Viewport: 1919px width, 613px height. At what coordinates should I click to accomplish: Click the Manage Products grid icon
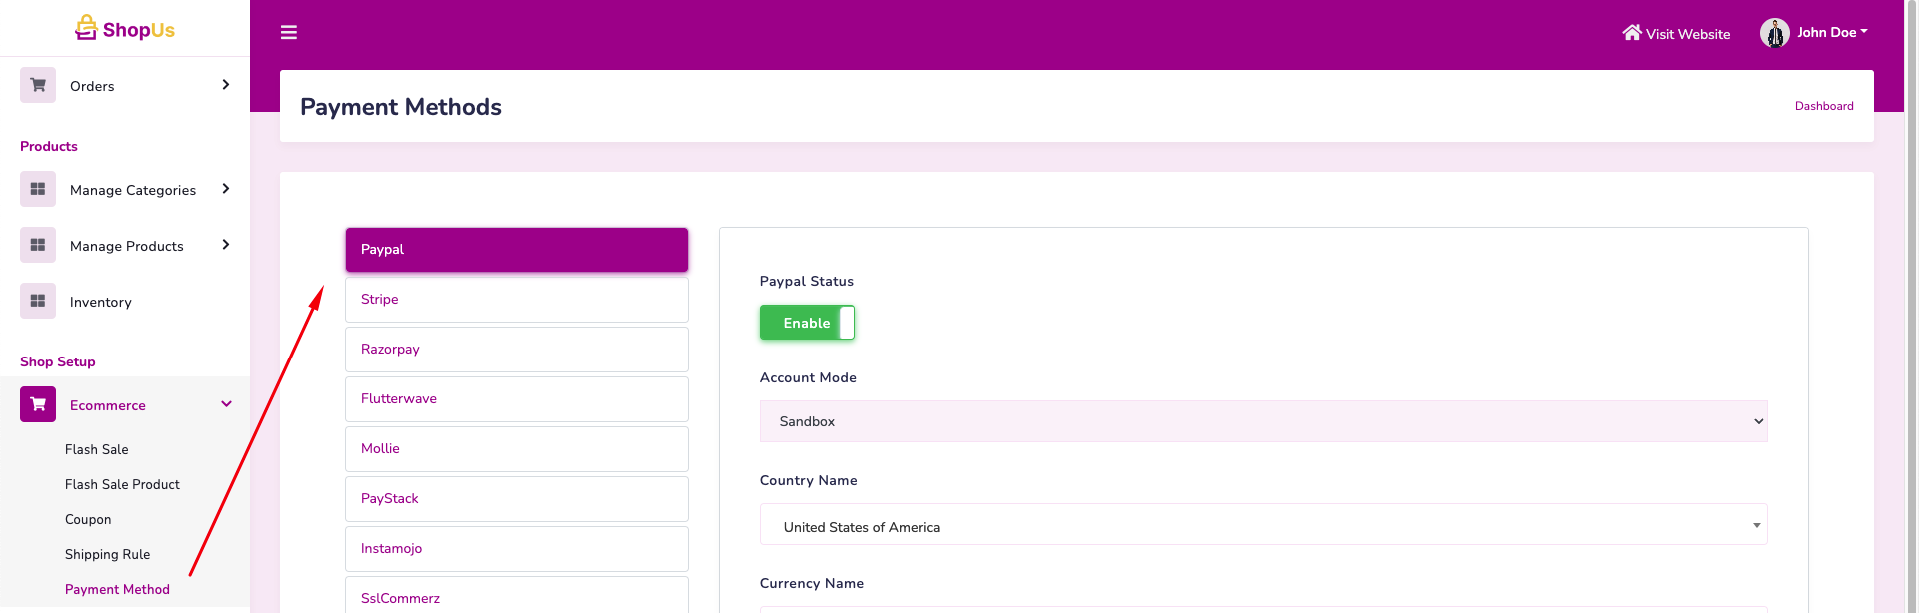click(38, 245)
